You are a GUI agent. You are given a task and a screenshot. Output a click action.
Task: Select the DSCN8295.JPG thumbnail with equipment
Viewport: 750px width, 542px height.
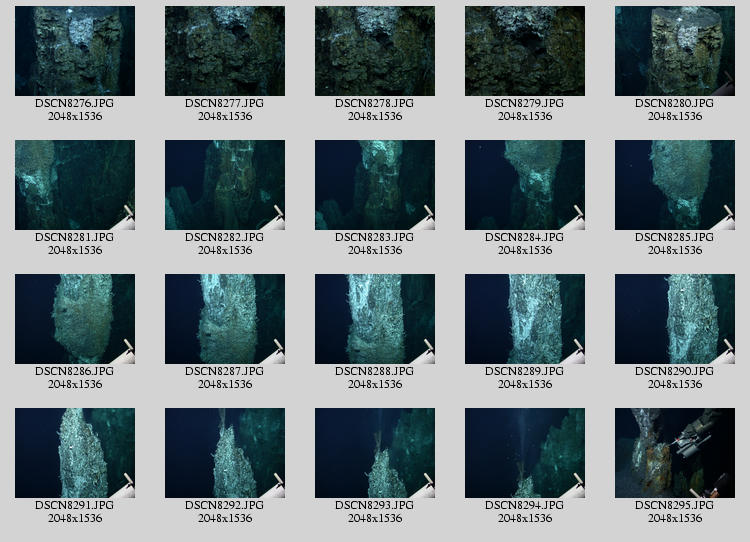675,453
